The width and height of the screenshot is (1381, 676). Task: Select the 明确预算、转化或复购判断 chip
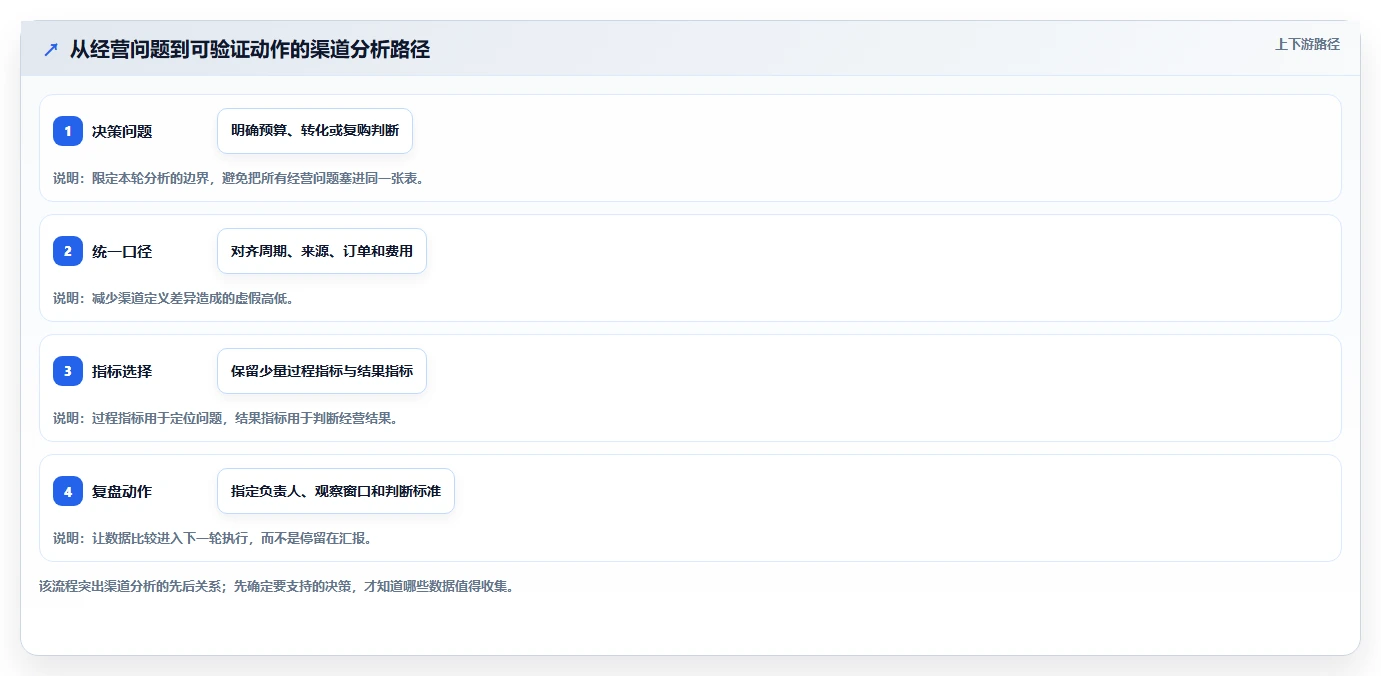tap(315, 131)
